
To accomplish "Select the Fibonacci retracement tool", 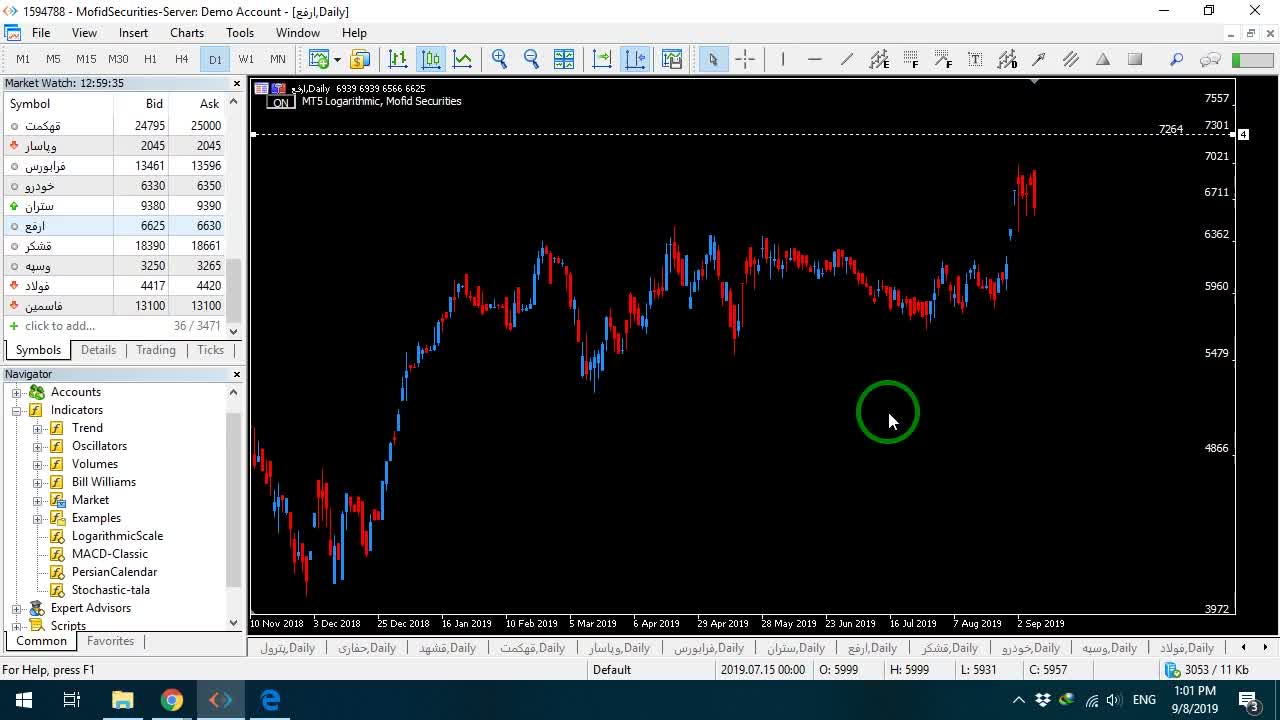I will [911, 59].
